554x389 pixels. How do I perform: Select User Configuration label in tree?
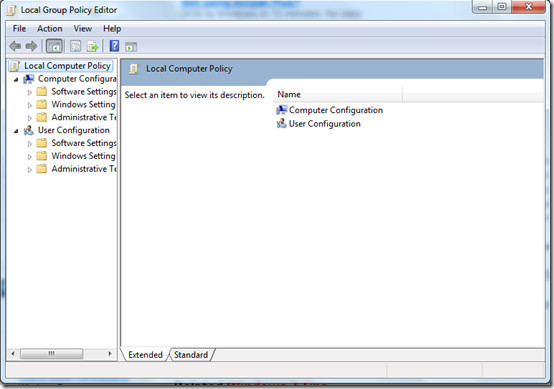[74, 130]
